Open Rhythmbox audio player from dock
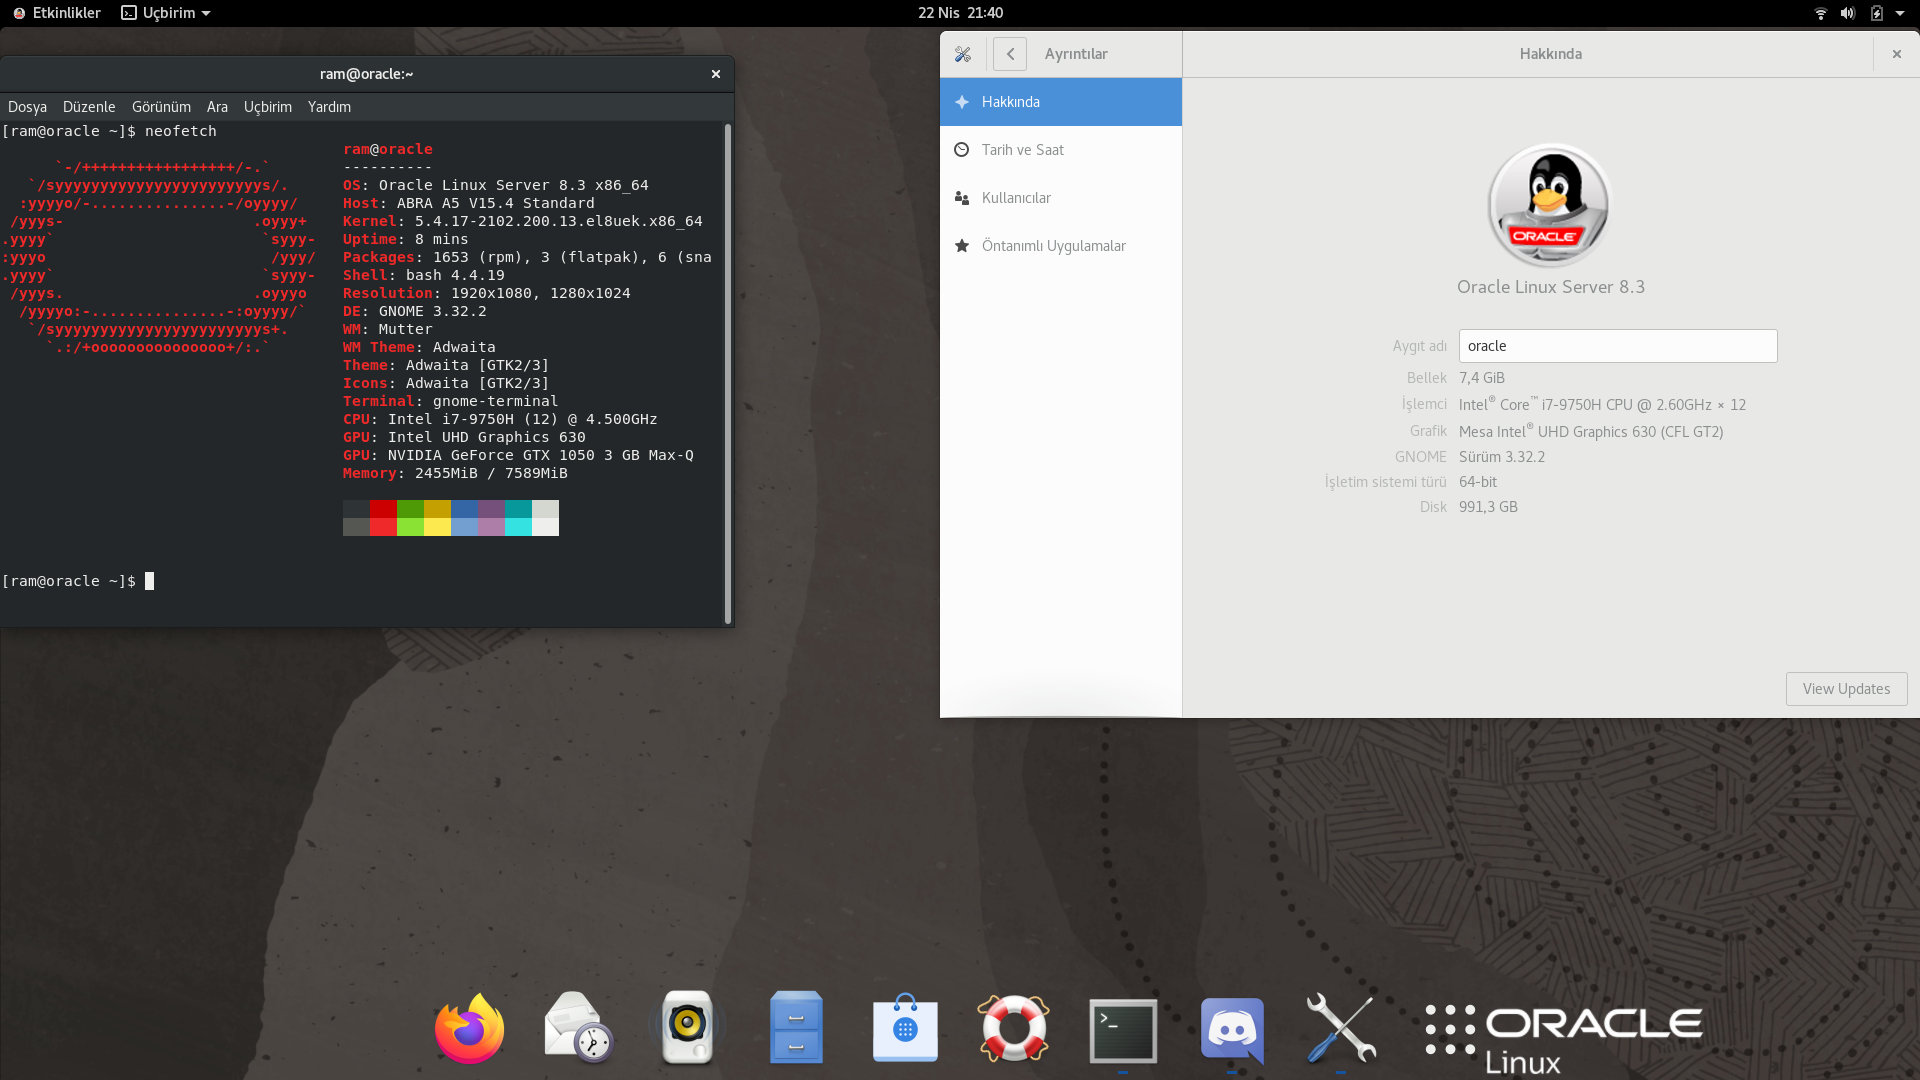Image resolution: width=1920 pixels, height=1080 pixels. coord(686,1029)
